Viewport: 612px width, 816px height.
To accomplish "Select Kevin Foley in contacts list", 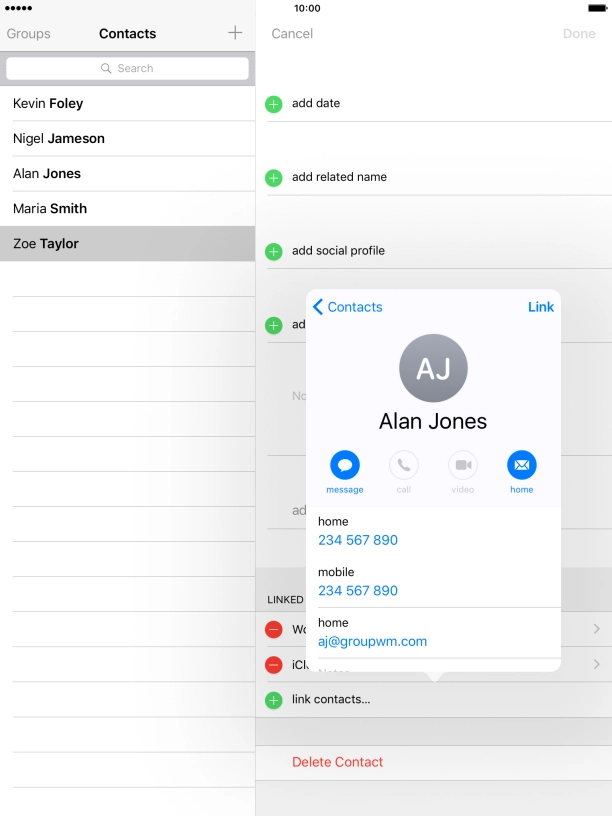I will 48,104.
